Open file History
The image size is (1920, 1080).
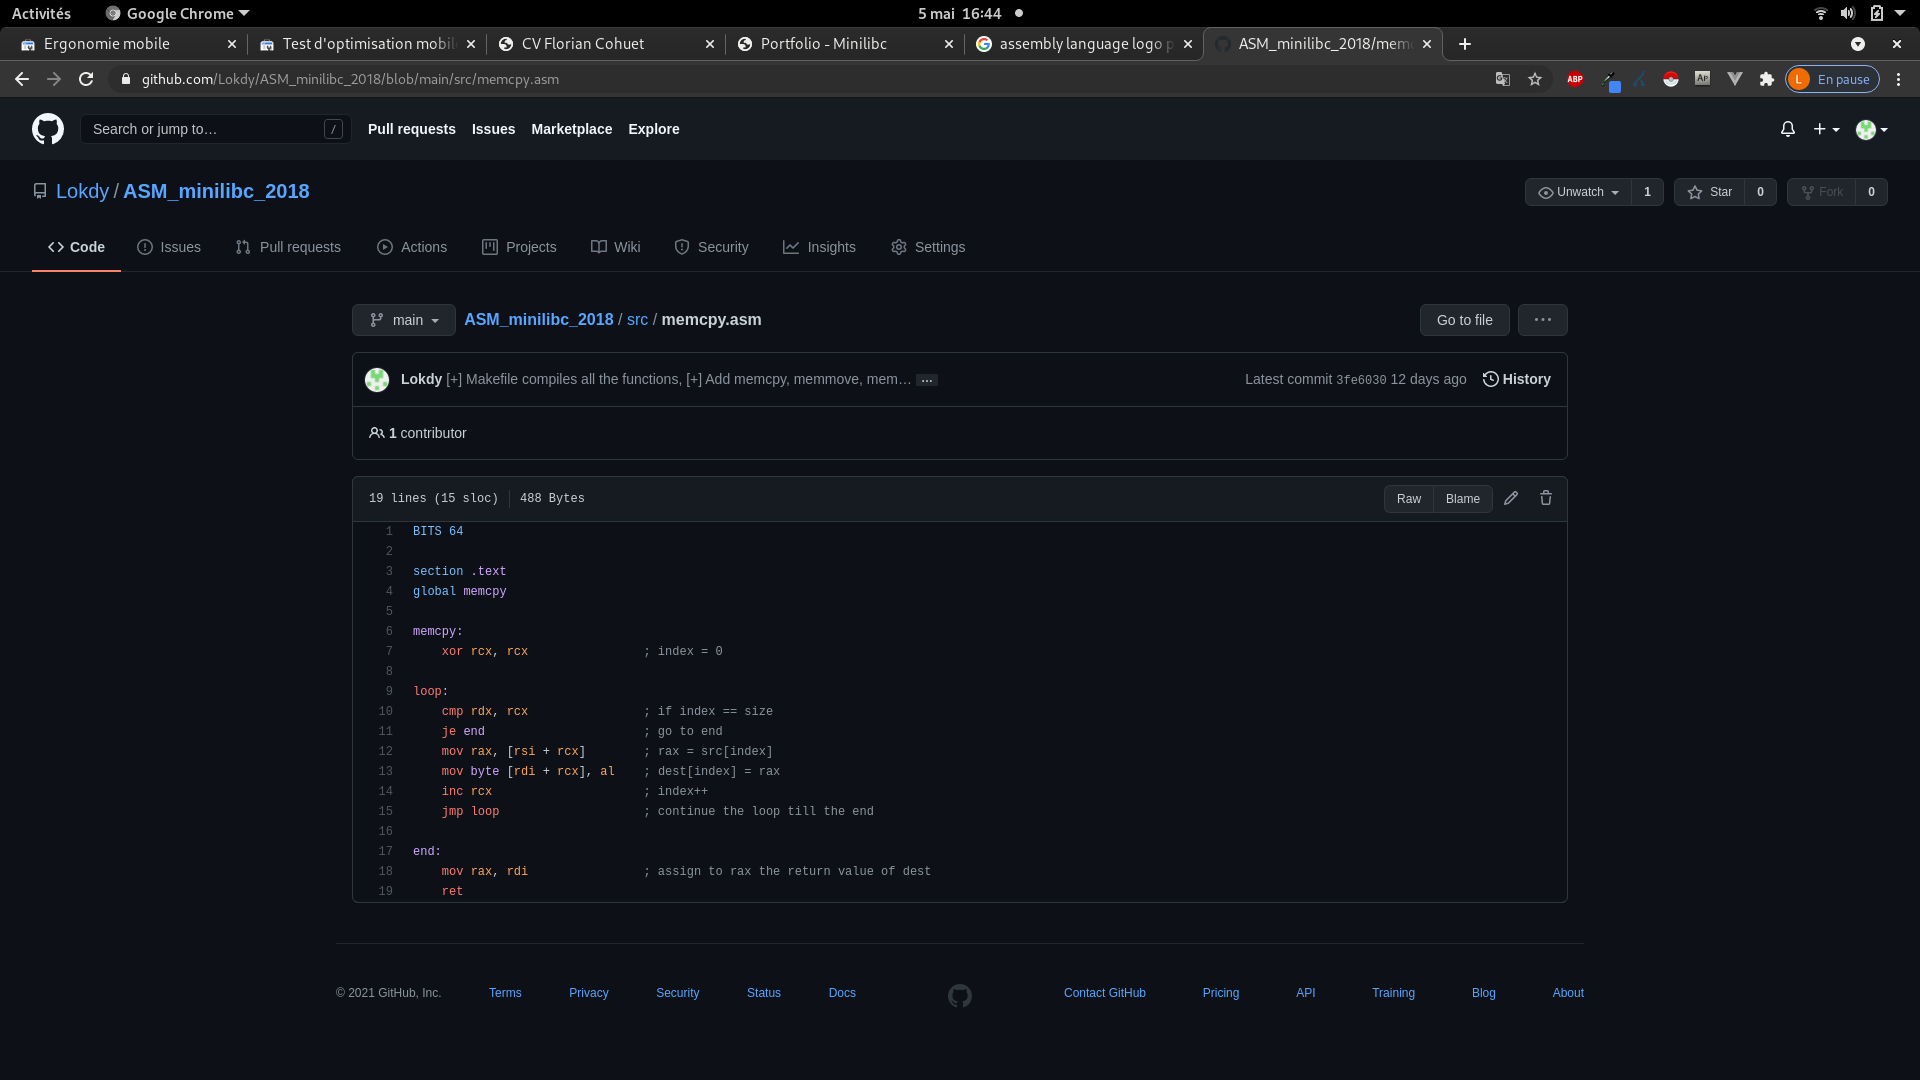1516,379
